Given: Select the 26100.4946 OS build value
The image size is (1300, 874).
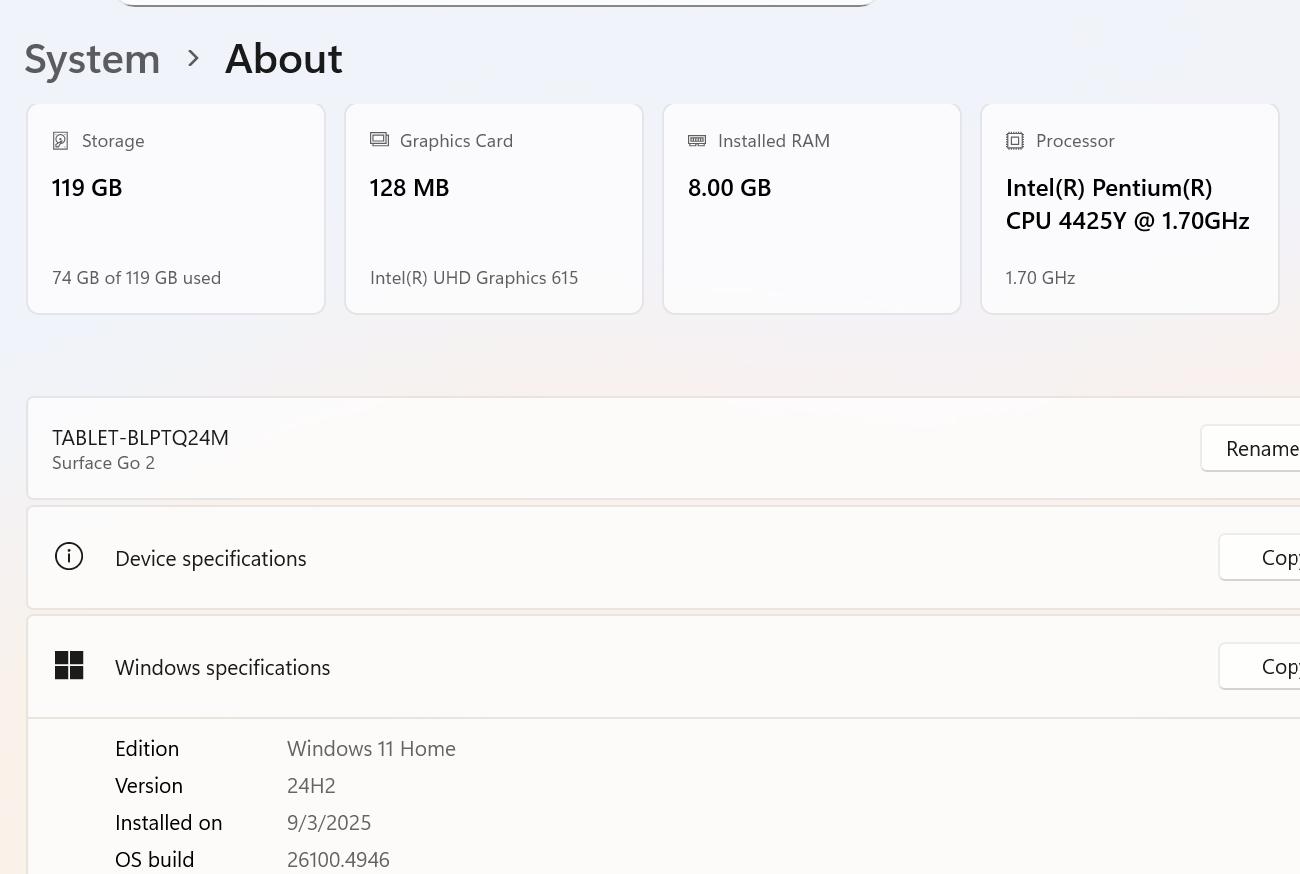Looking at the screenshot, I should coord(338,860).
